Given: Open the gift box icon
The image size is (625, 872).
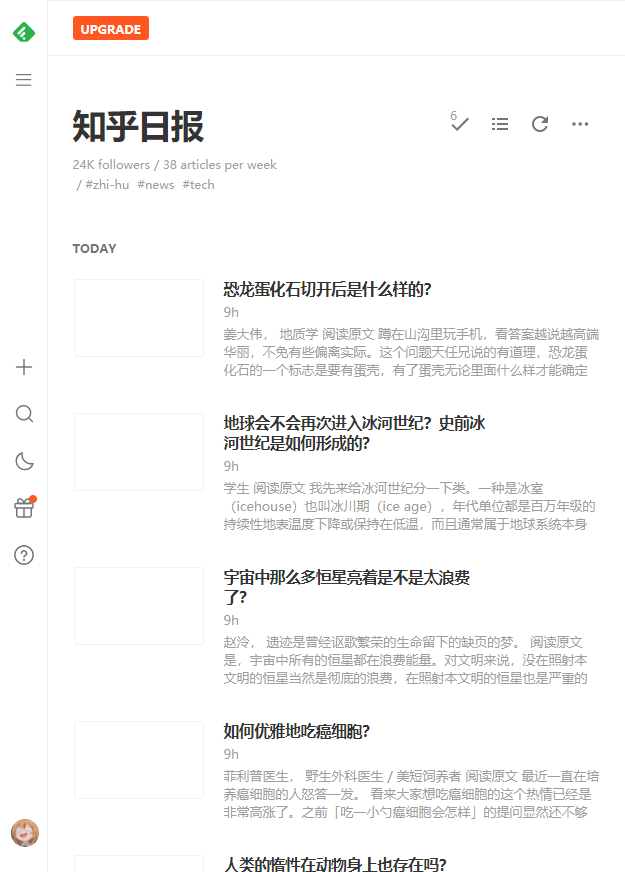Looking at the screenshot, I should tap(24, 508).
